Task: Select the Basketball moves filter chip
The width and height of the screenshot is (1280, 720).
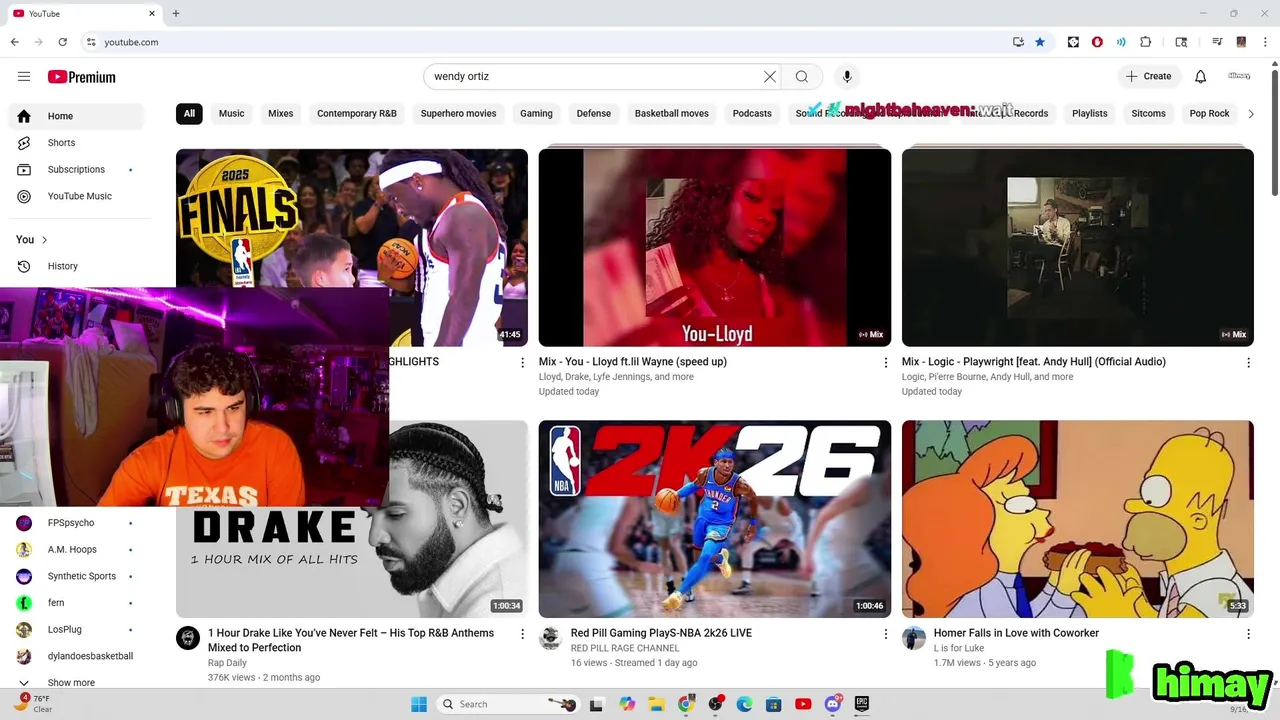Action: (x=672, y=113)
